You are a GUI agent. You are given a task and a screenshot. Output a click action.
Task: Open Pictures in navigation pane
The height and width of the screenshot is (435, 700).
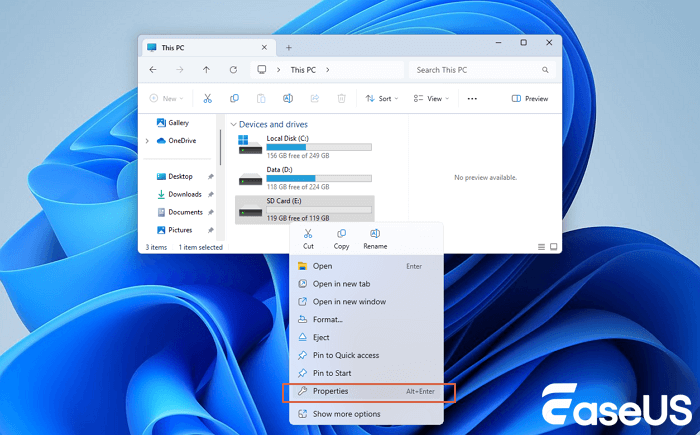[175, 230]
